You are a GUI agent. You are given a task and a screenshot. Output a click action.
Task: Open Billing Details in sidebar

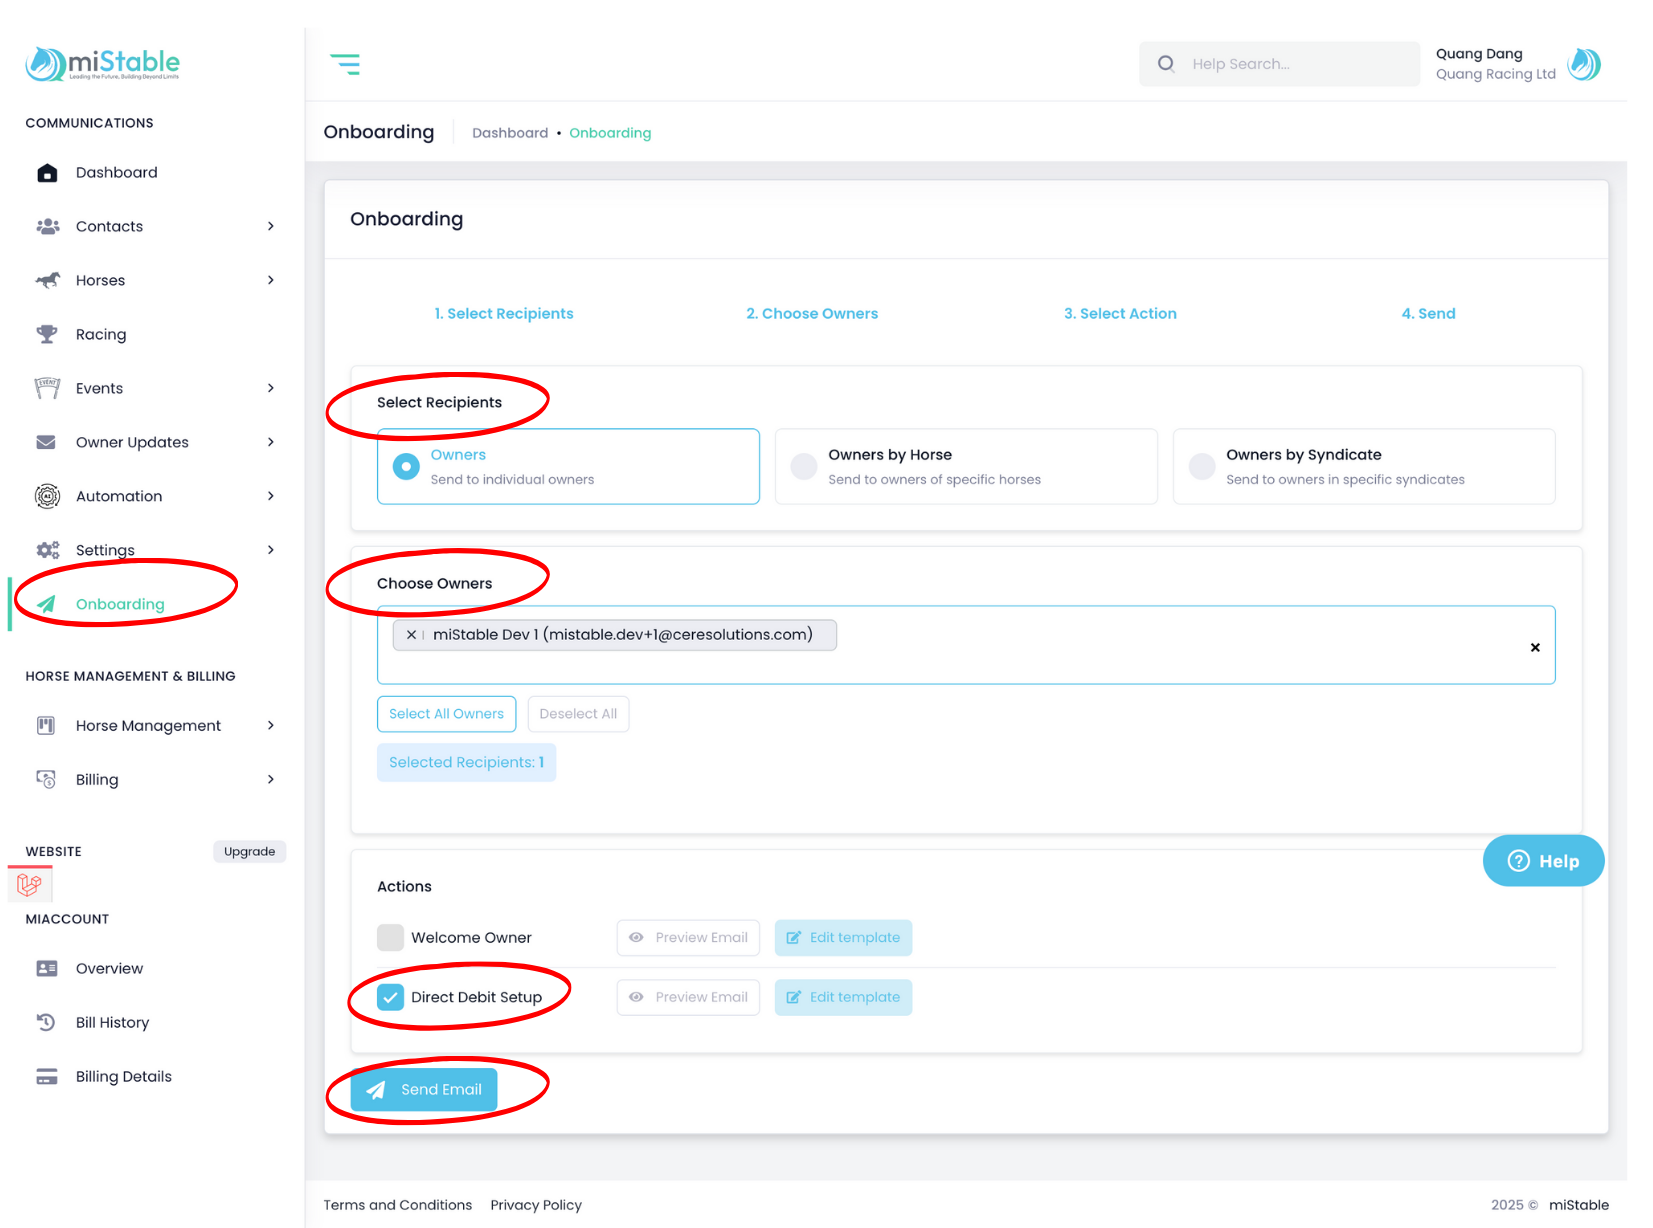pos(123,1076)
